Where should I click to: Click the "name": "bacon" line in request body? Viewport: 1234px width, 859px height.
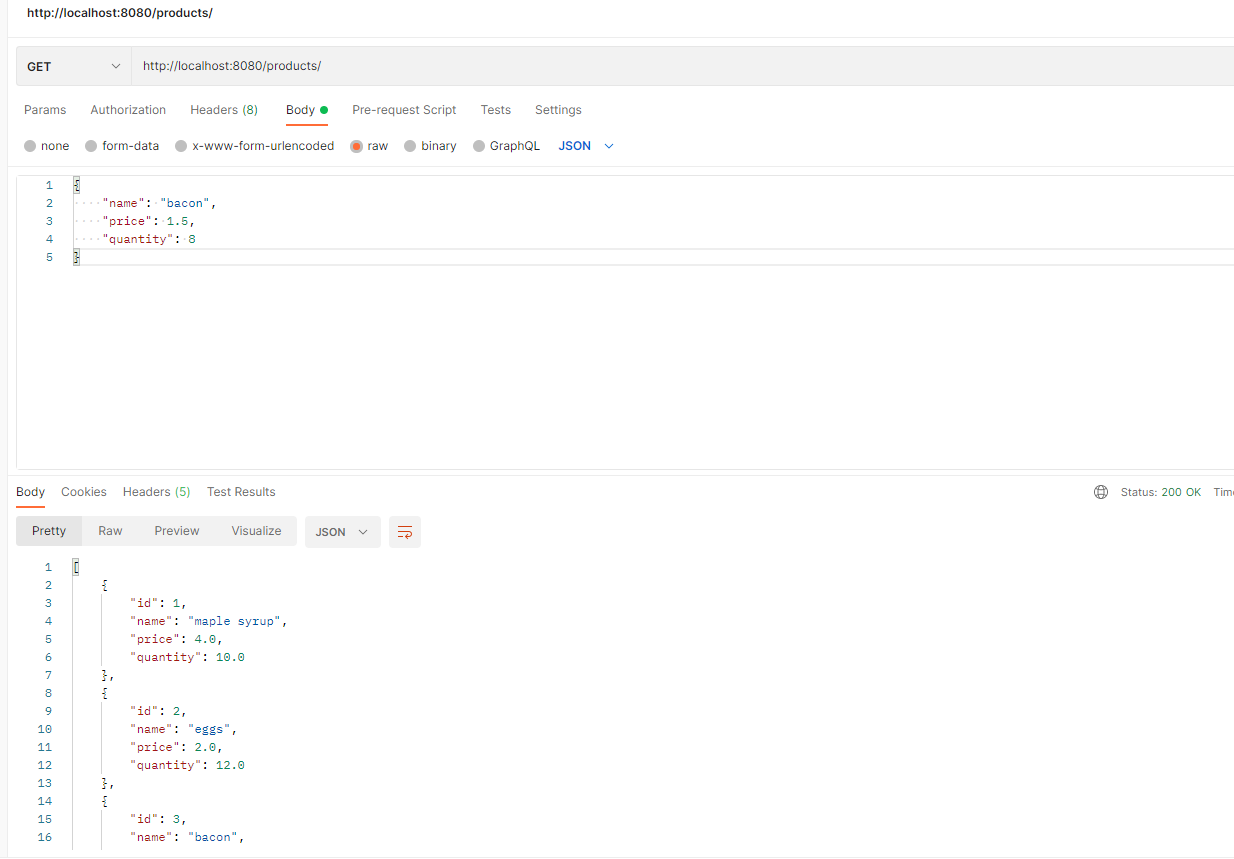(159, 203)
